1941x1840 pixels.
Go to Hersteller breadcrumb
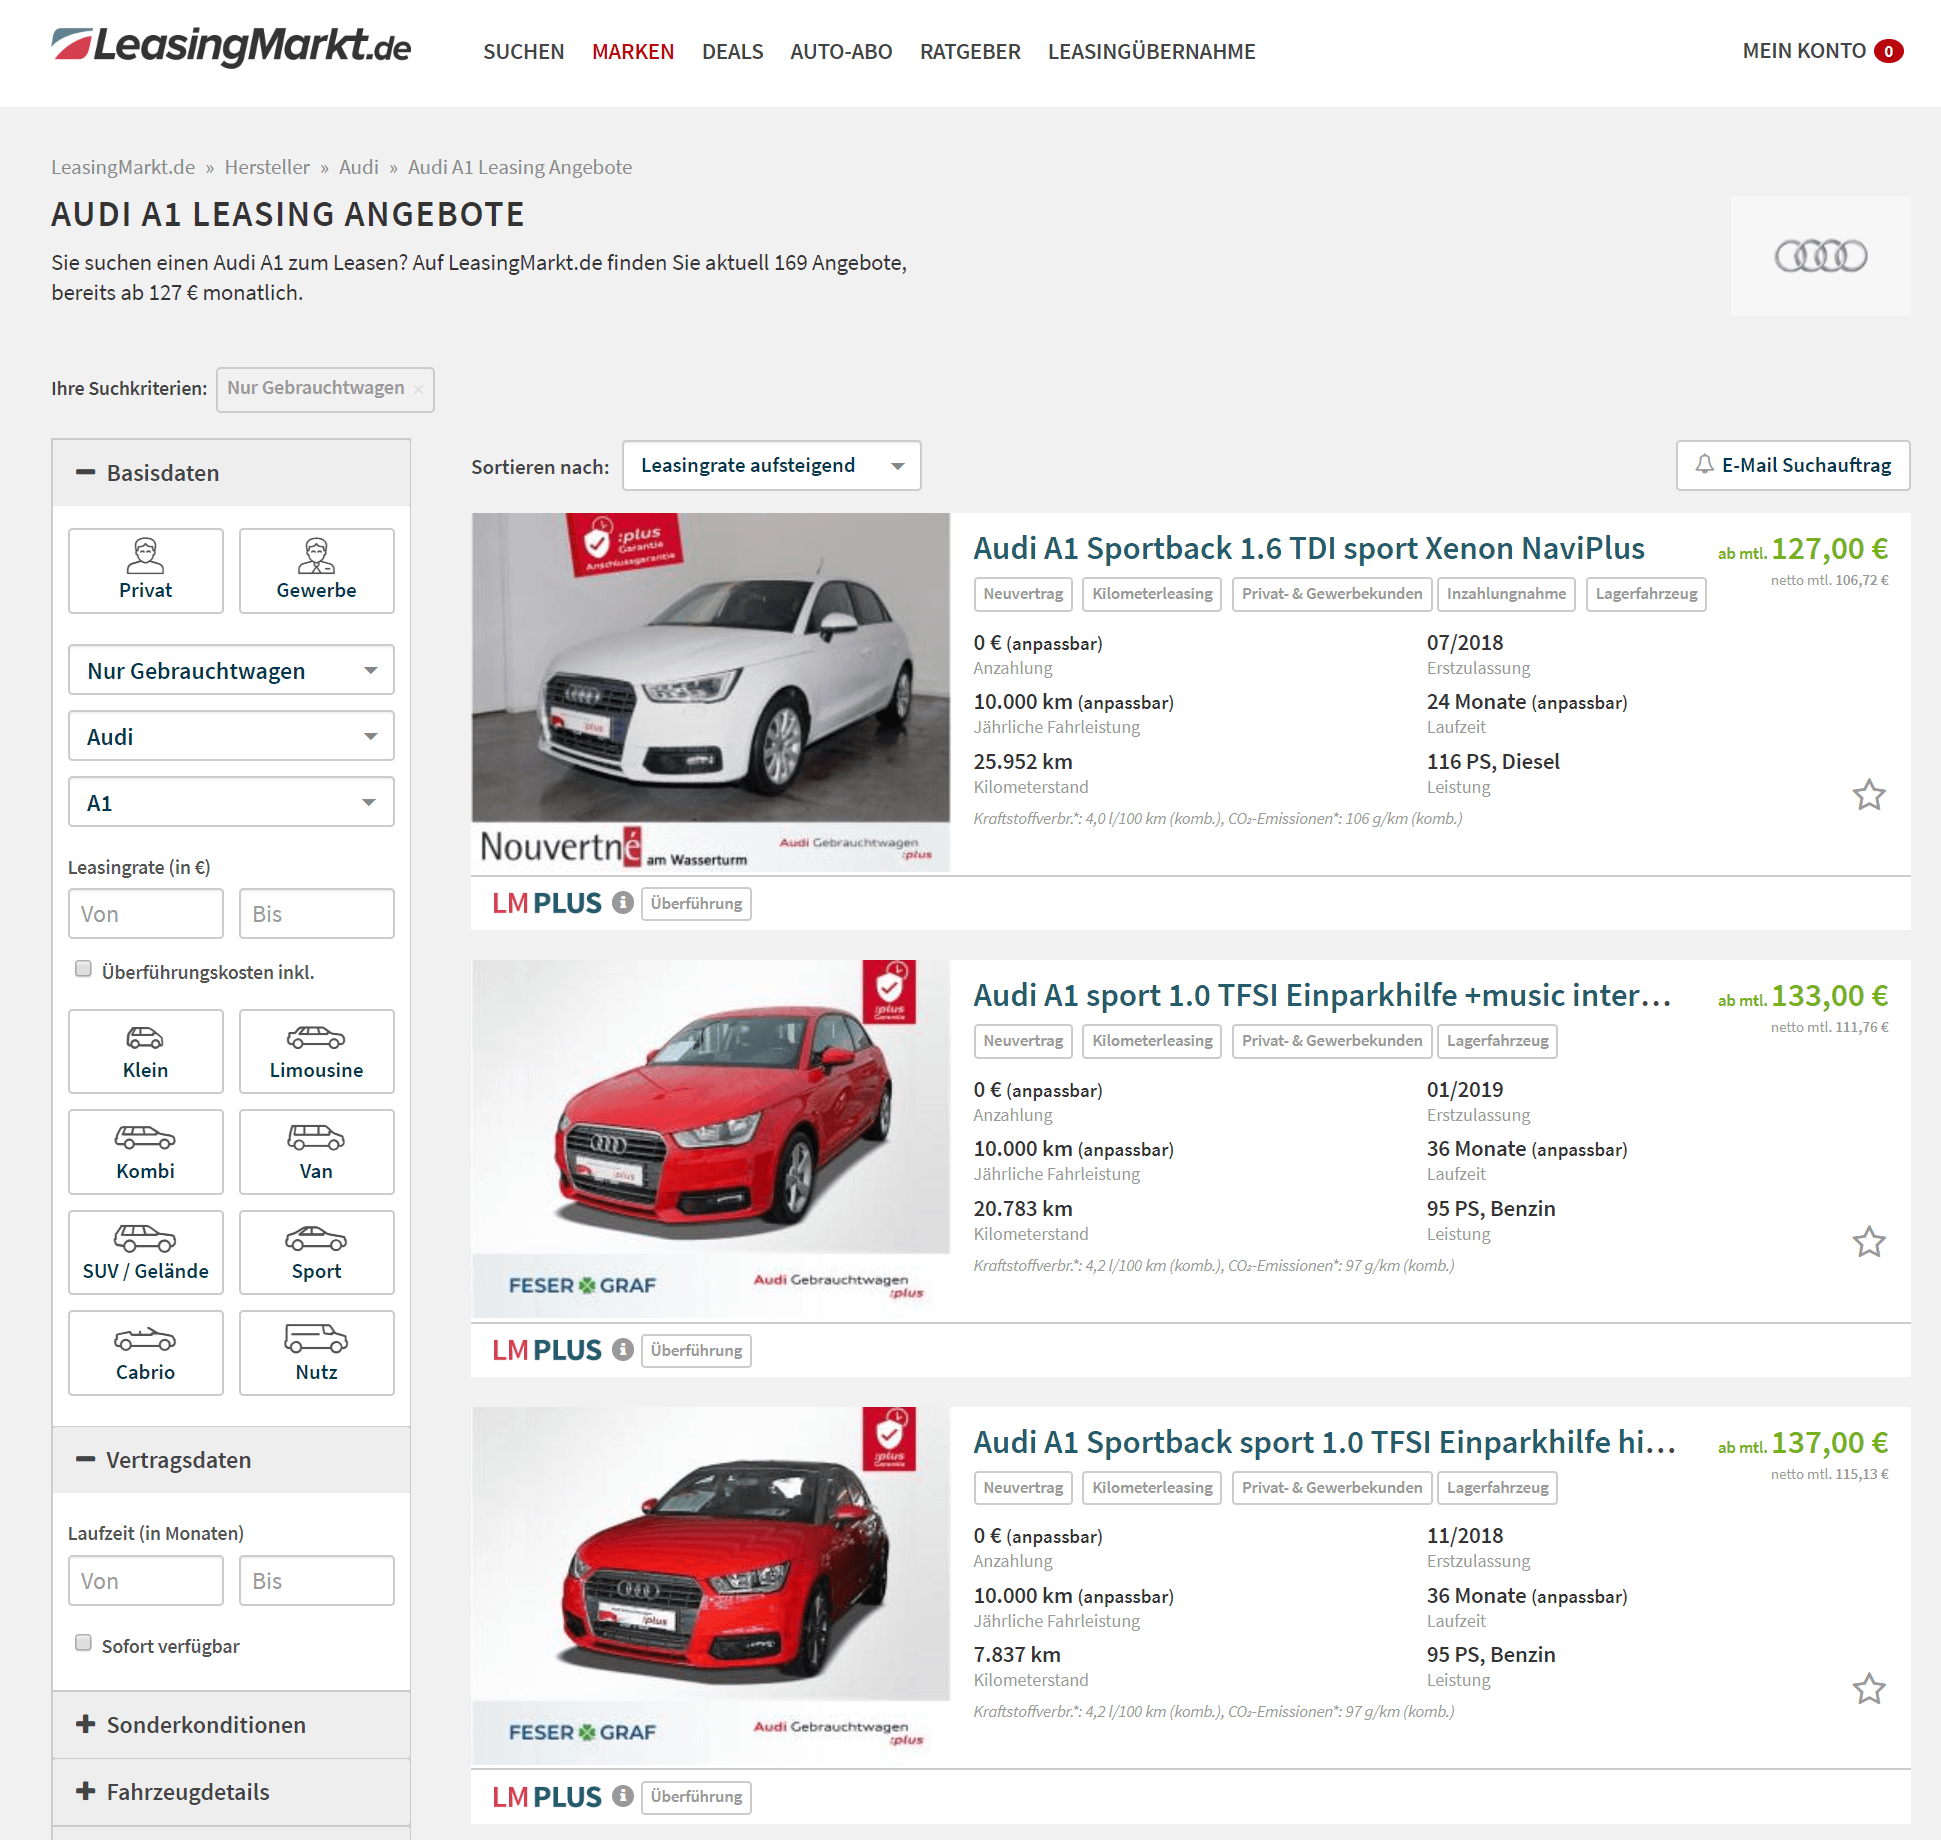point(267,167)
